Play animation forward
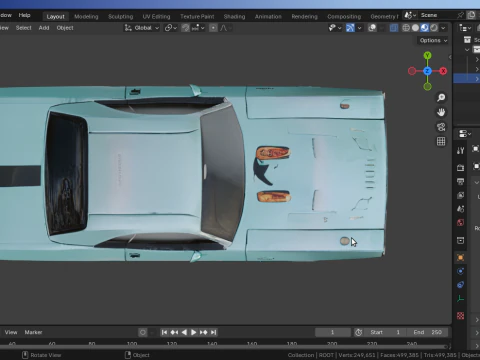 pyautogui.click(x=194, y=332)
